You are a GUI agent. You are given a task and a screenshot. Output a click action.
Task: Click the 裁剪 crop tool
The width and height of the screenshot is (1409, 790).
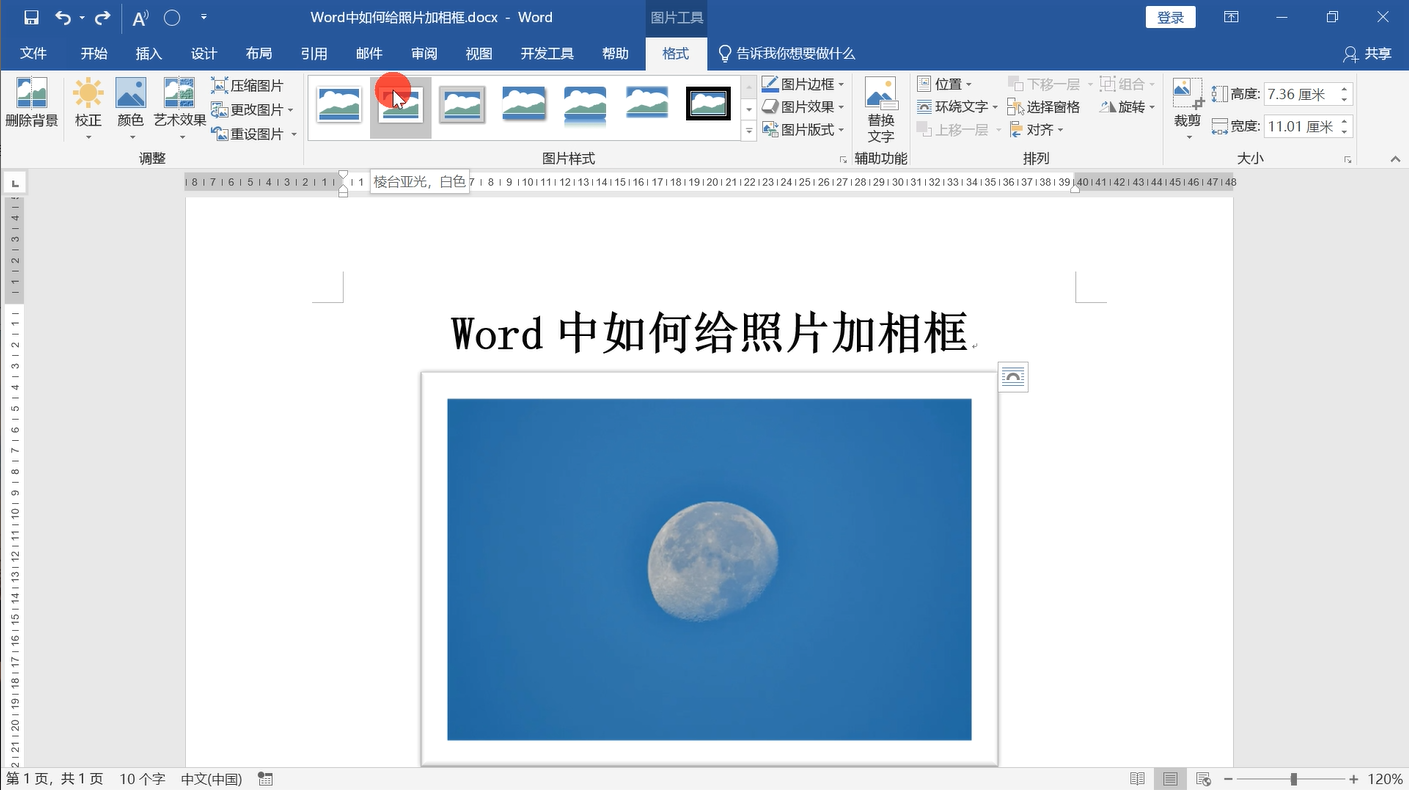[1188, 109]
